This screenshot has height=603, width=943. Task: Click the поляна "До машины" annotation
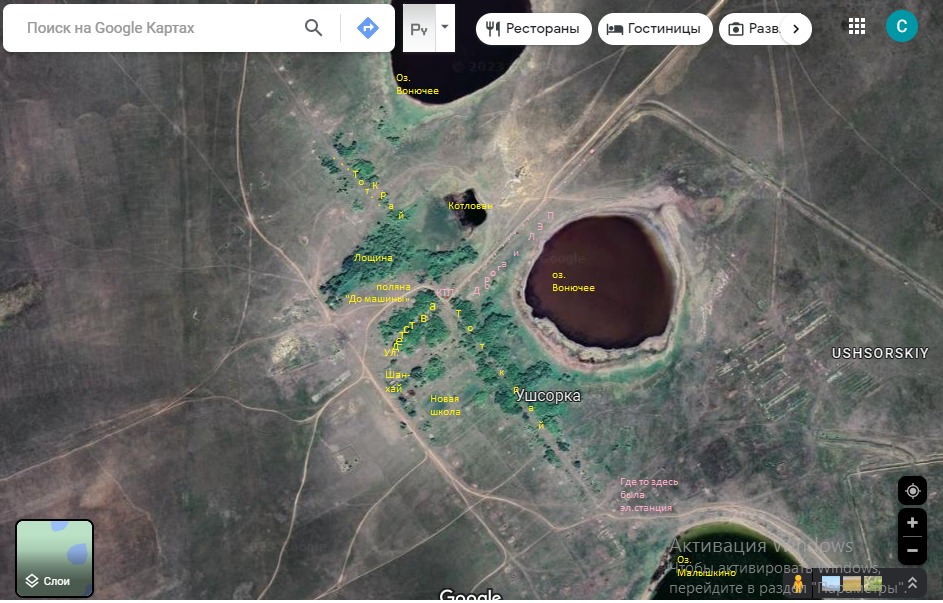(378, 293)
